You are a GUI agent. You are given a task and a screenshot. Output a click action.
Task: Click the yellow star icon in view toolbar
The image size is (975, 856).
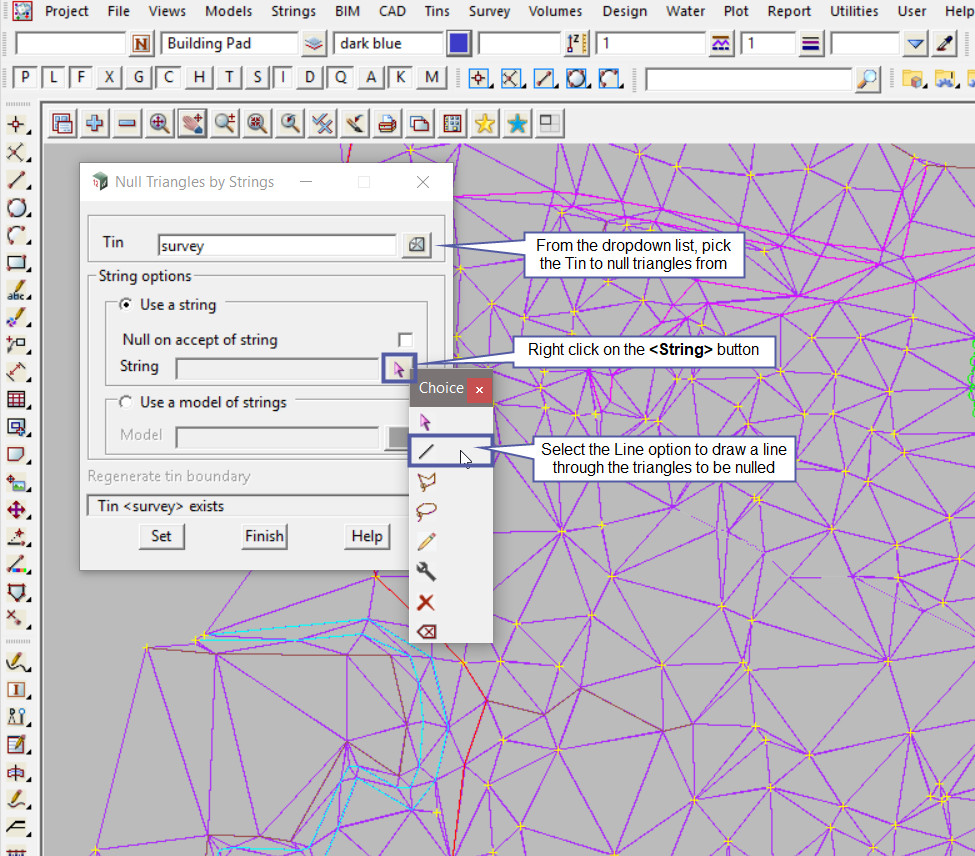(485, 124)
